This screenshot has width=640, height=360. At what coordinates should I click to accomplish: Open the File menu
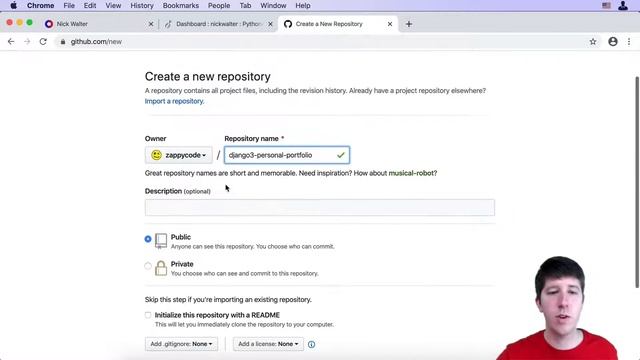pyautogui.click(x=69, y=6)
